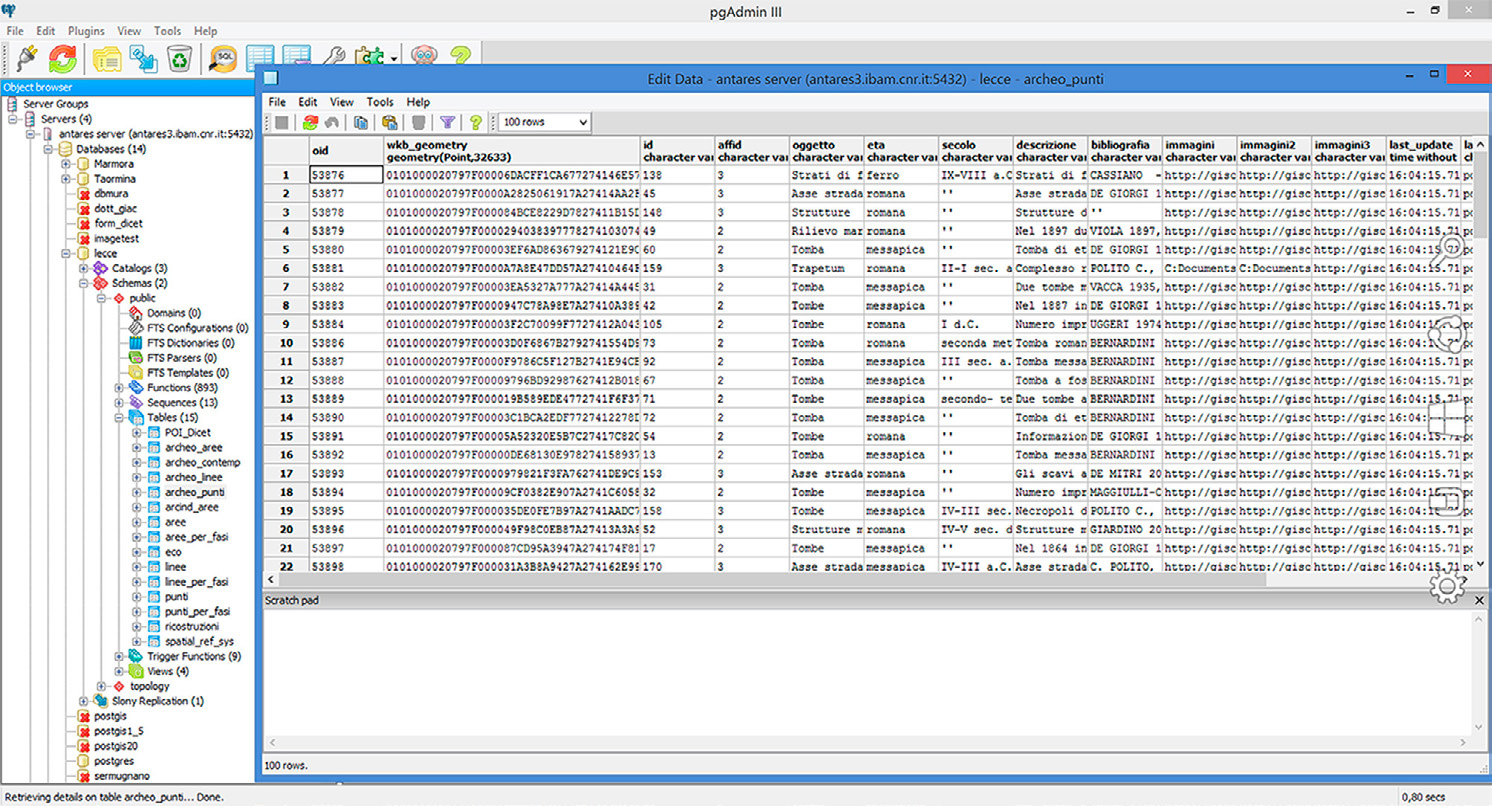Click the last_update column header
Viewport: 1492px width, 806px height.
tap(1423, 150)
